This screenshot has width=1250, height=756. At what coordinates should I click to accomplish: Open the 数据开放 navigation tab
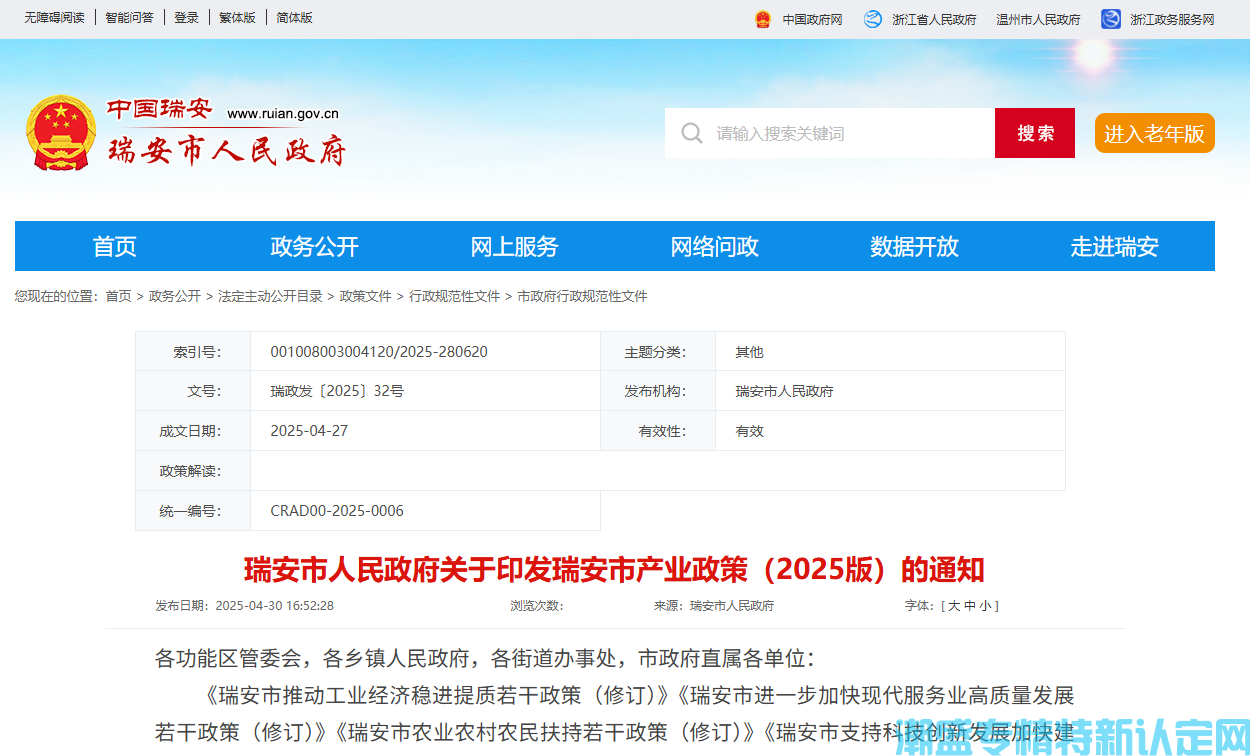(915, 246)
